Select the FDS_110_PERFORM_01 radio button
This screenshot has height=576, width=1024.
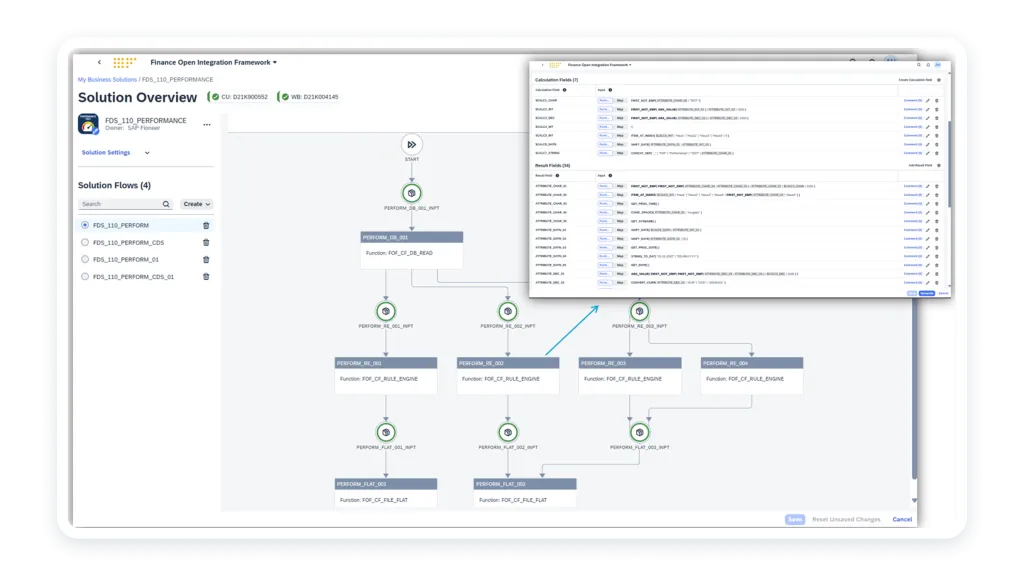[85, 259]
